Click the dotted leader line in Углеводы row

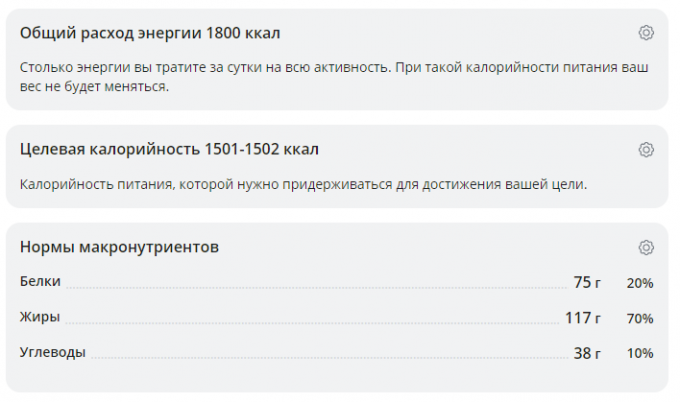(x=330, y=359)
